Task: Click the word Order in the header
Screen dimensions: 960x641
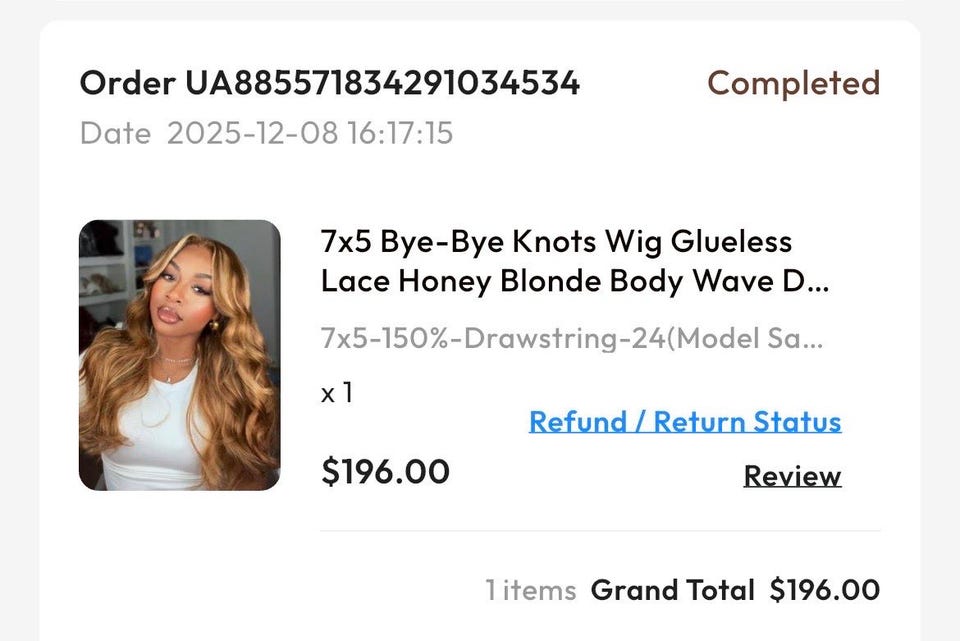Action: (x=128, y=83)
